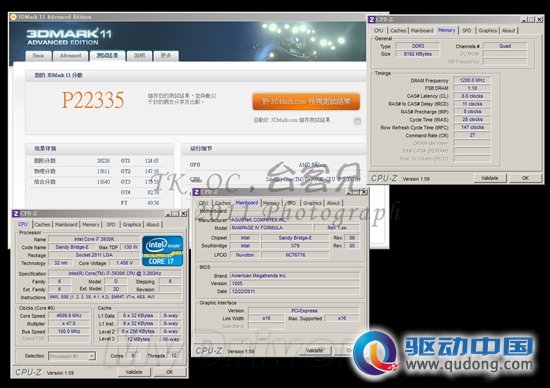The width and height of the screenshot is (550, 388).
Task: Toggle the auto-save to 3DMark.com checkbox
Action: pyautogui.click(x=357, y=121)
